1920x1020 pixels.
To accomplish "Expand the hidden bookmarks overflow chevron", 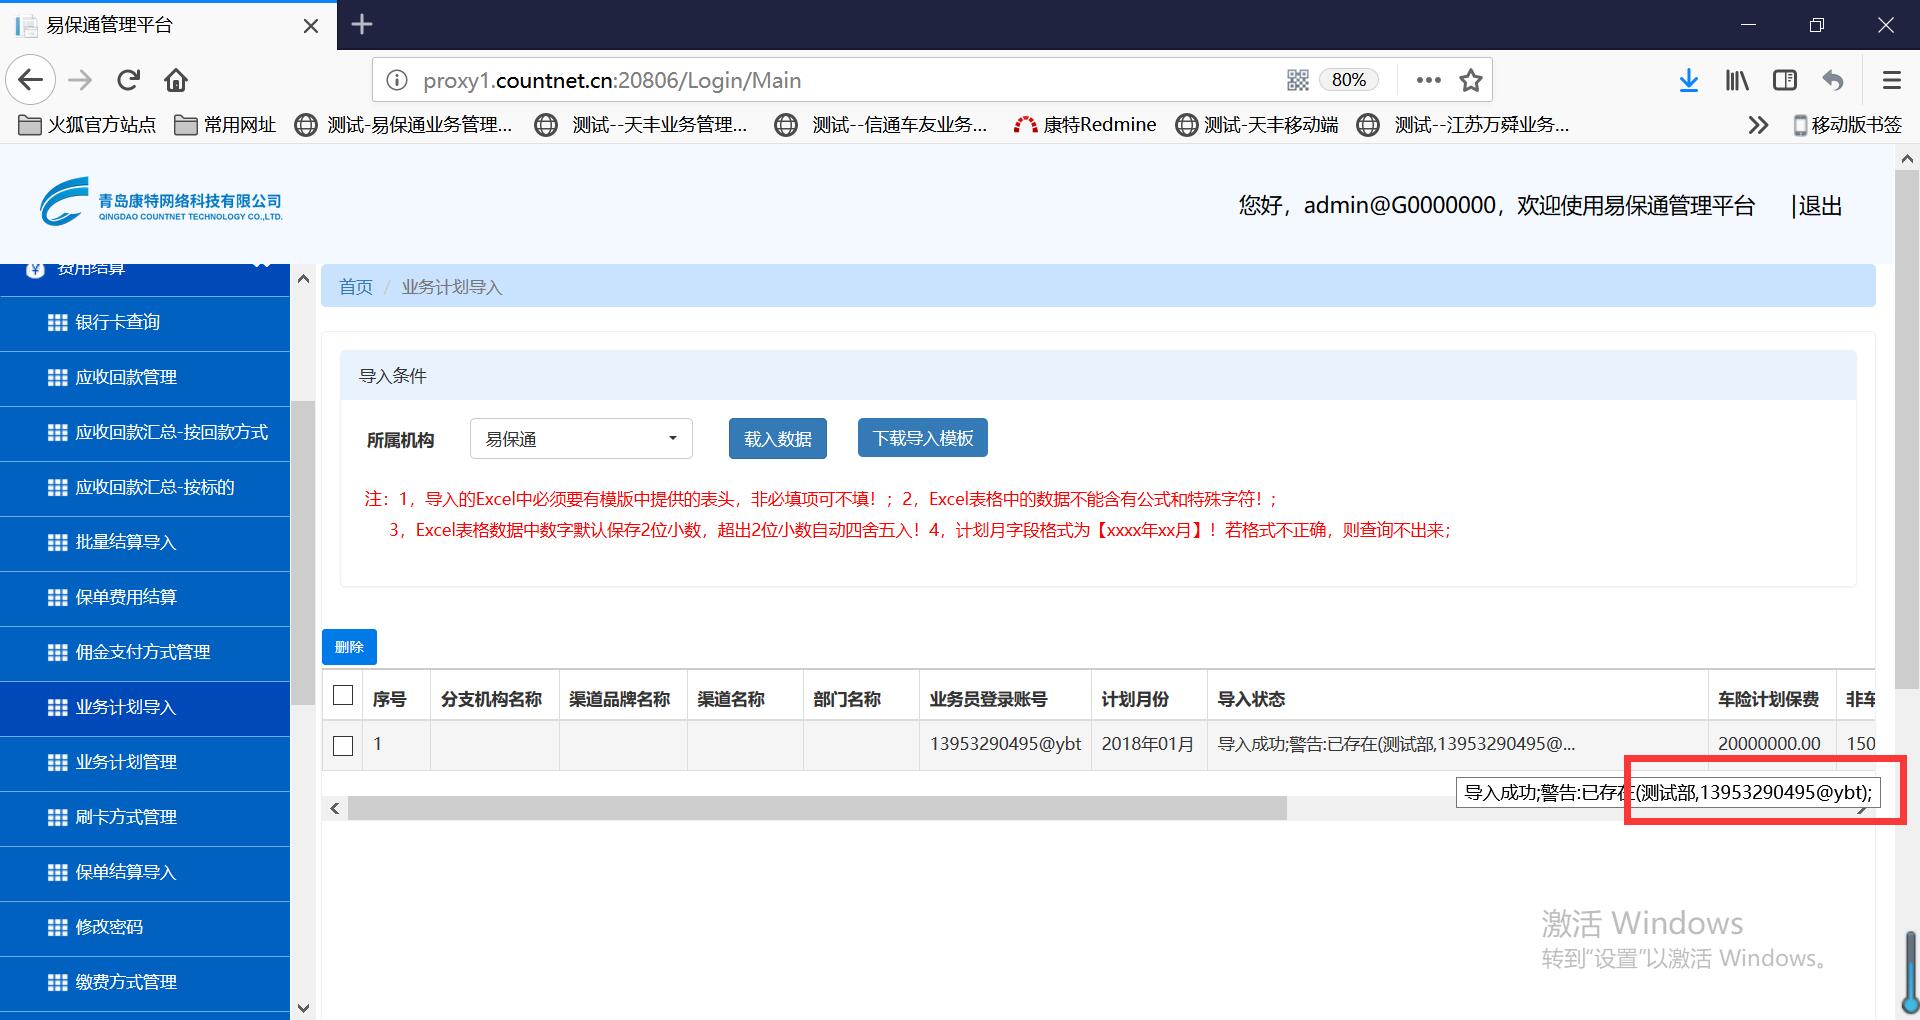I will click(x=1758, y=125).
